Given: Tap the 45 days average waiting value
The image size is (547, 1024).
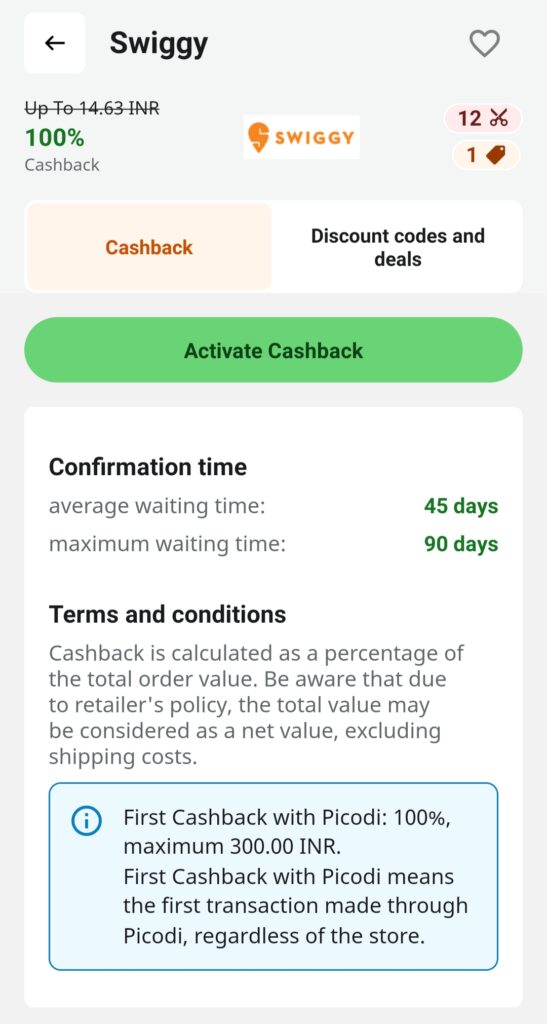Looking at the screenshot, I should (461, 506).
